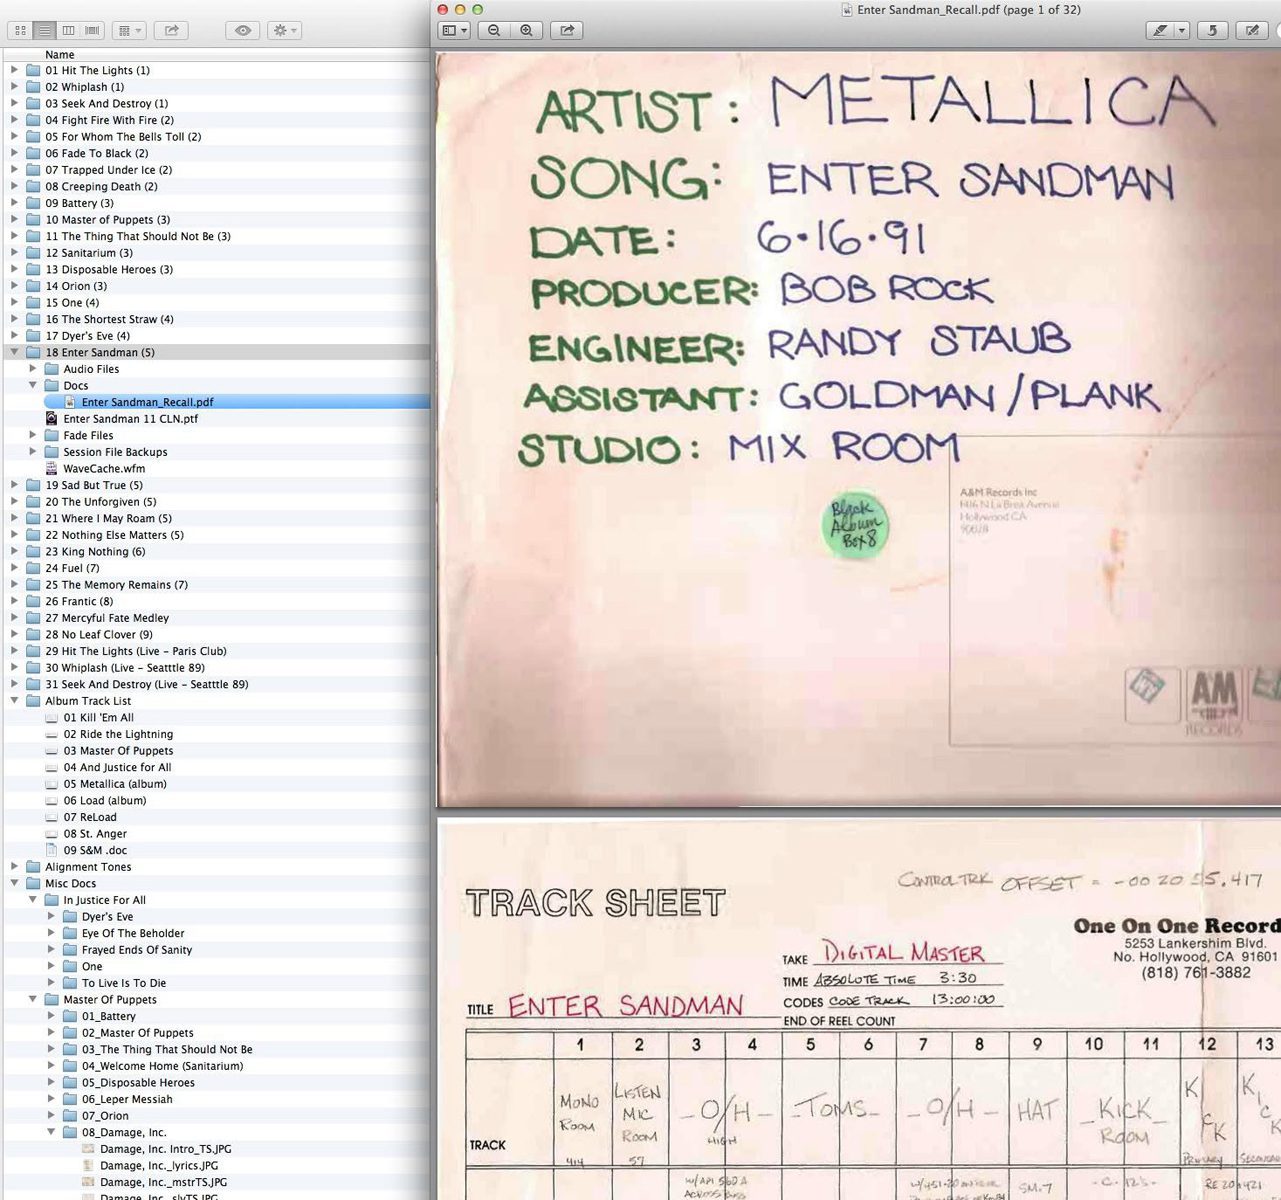Select the 06_Leper Messiah folder
This screenshot has height=1200, width=1281.
pyautogui.click(x=217, y=1099)
